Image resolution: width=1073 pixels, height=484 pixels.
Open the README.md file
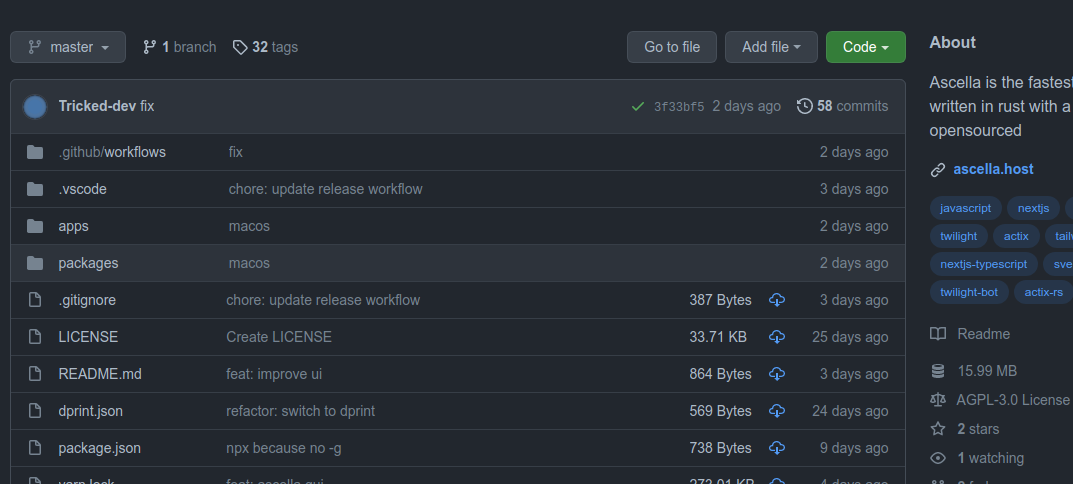click(x=100, y=374)
